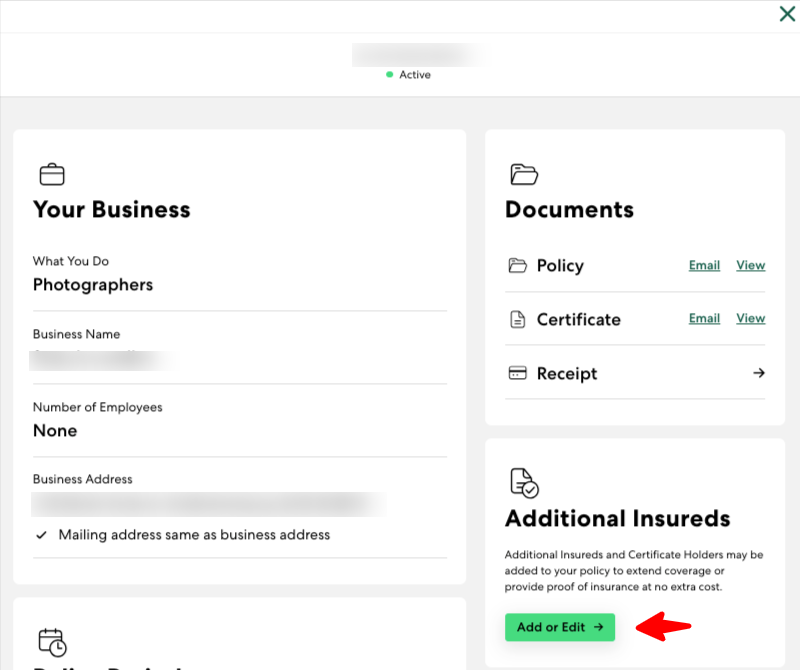Email the Policy document
800x670 pixels.
tap(704, 265)
